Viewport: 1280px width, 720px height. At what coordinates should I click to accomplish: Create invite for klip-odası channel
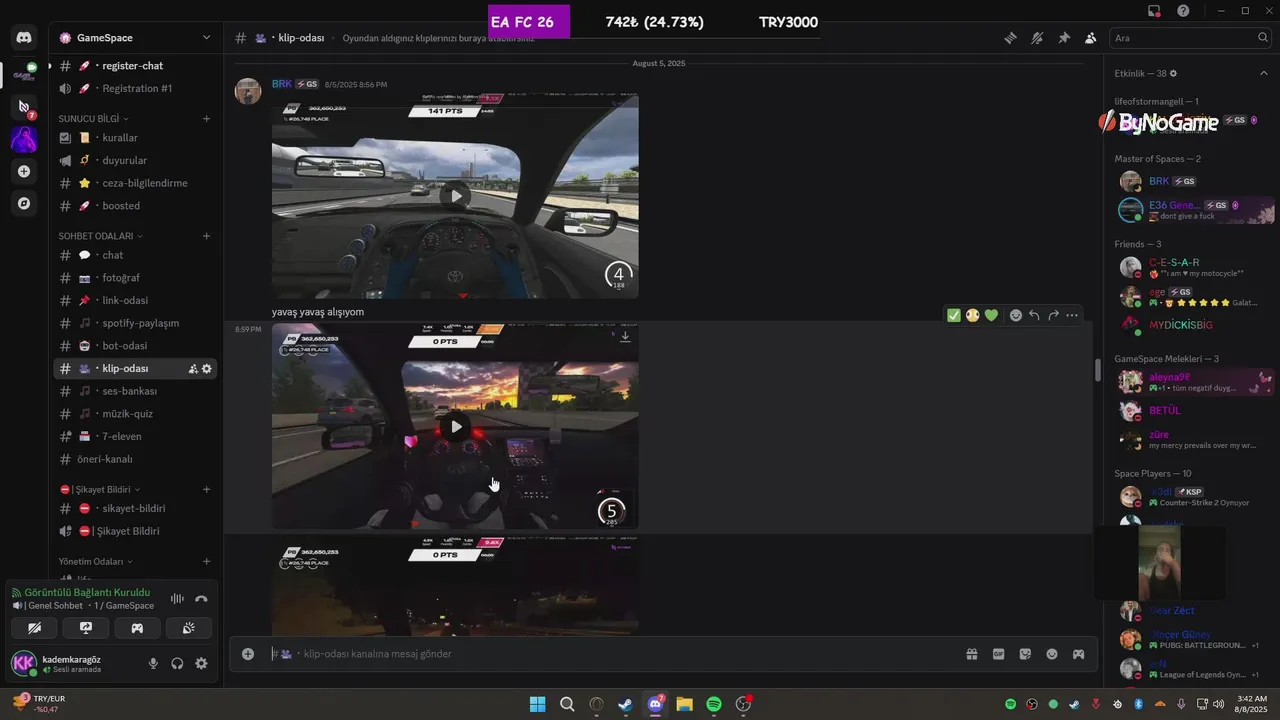[193, 369]
